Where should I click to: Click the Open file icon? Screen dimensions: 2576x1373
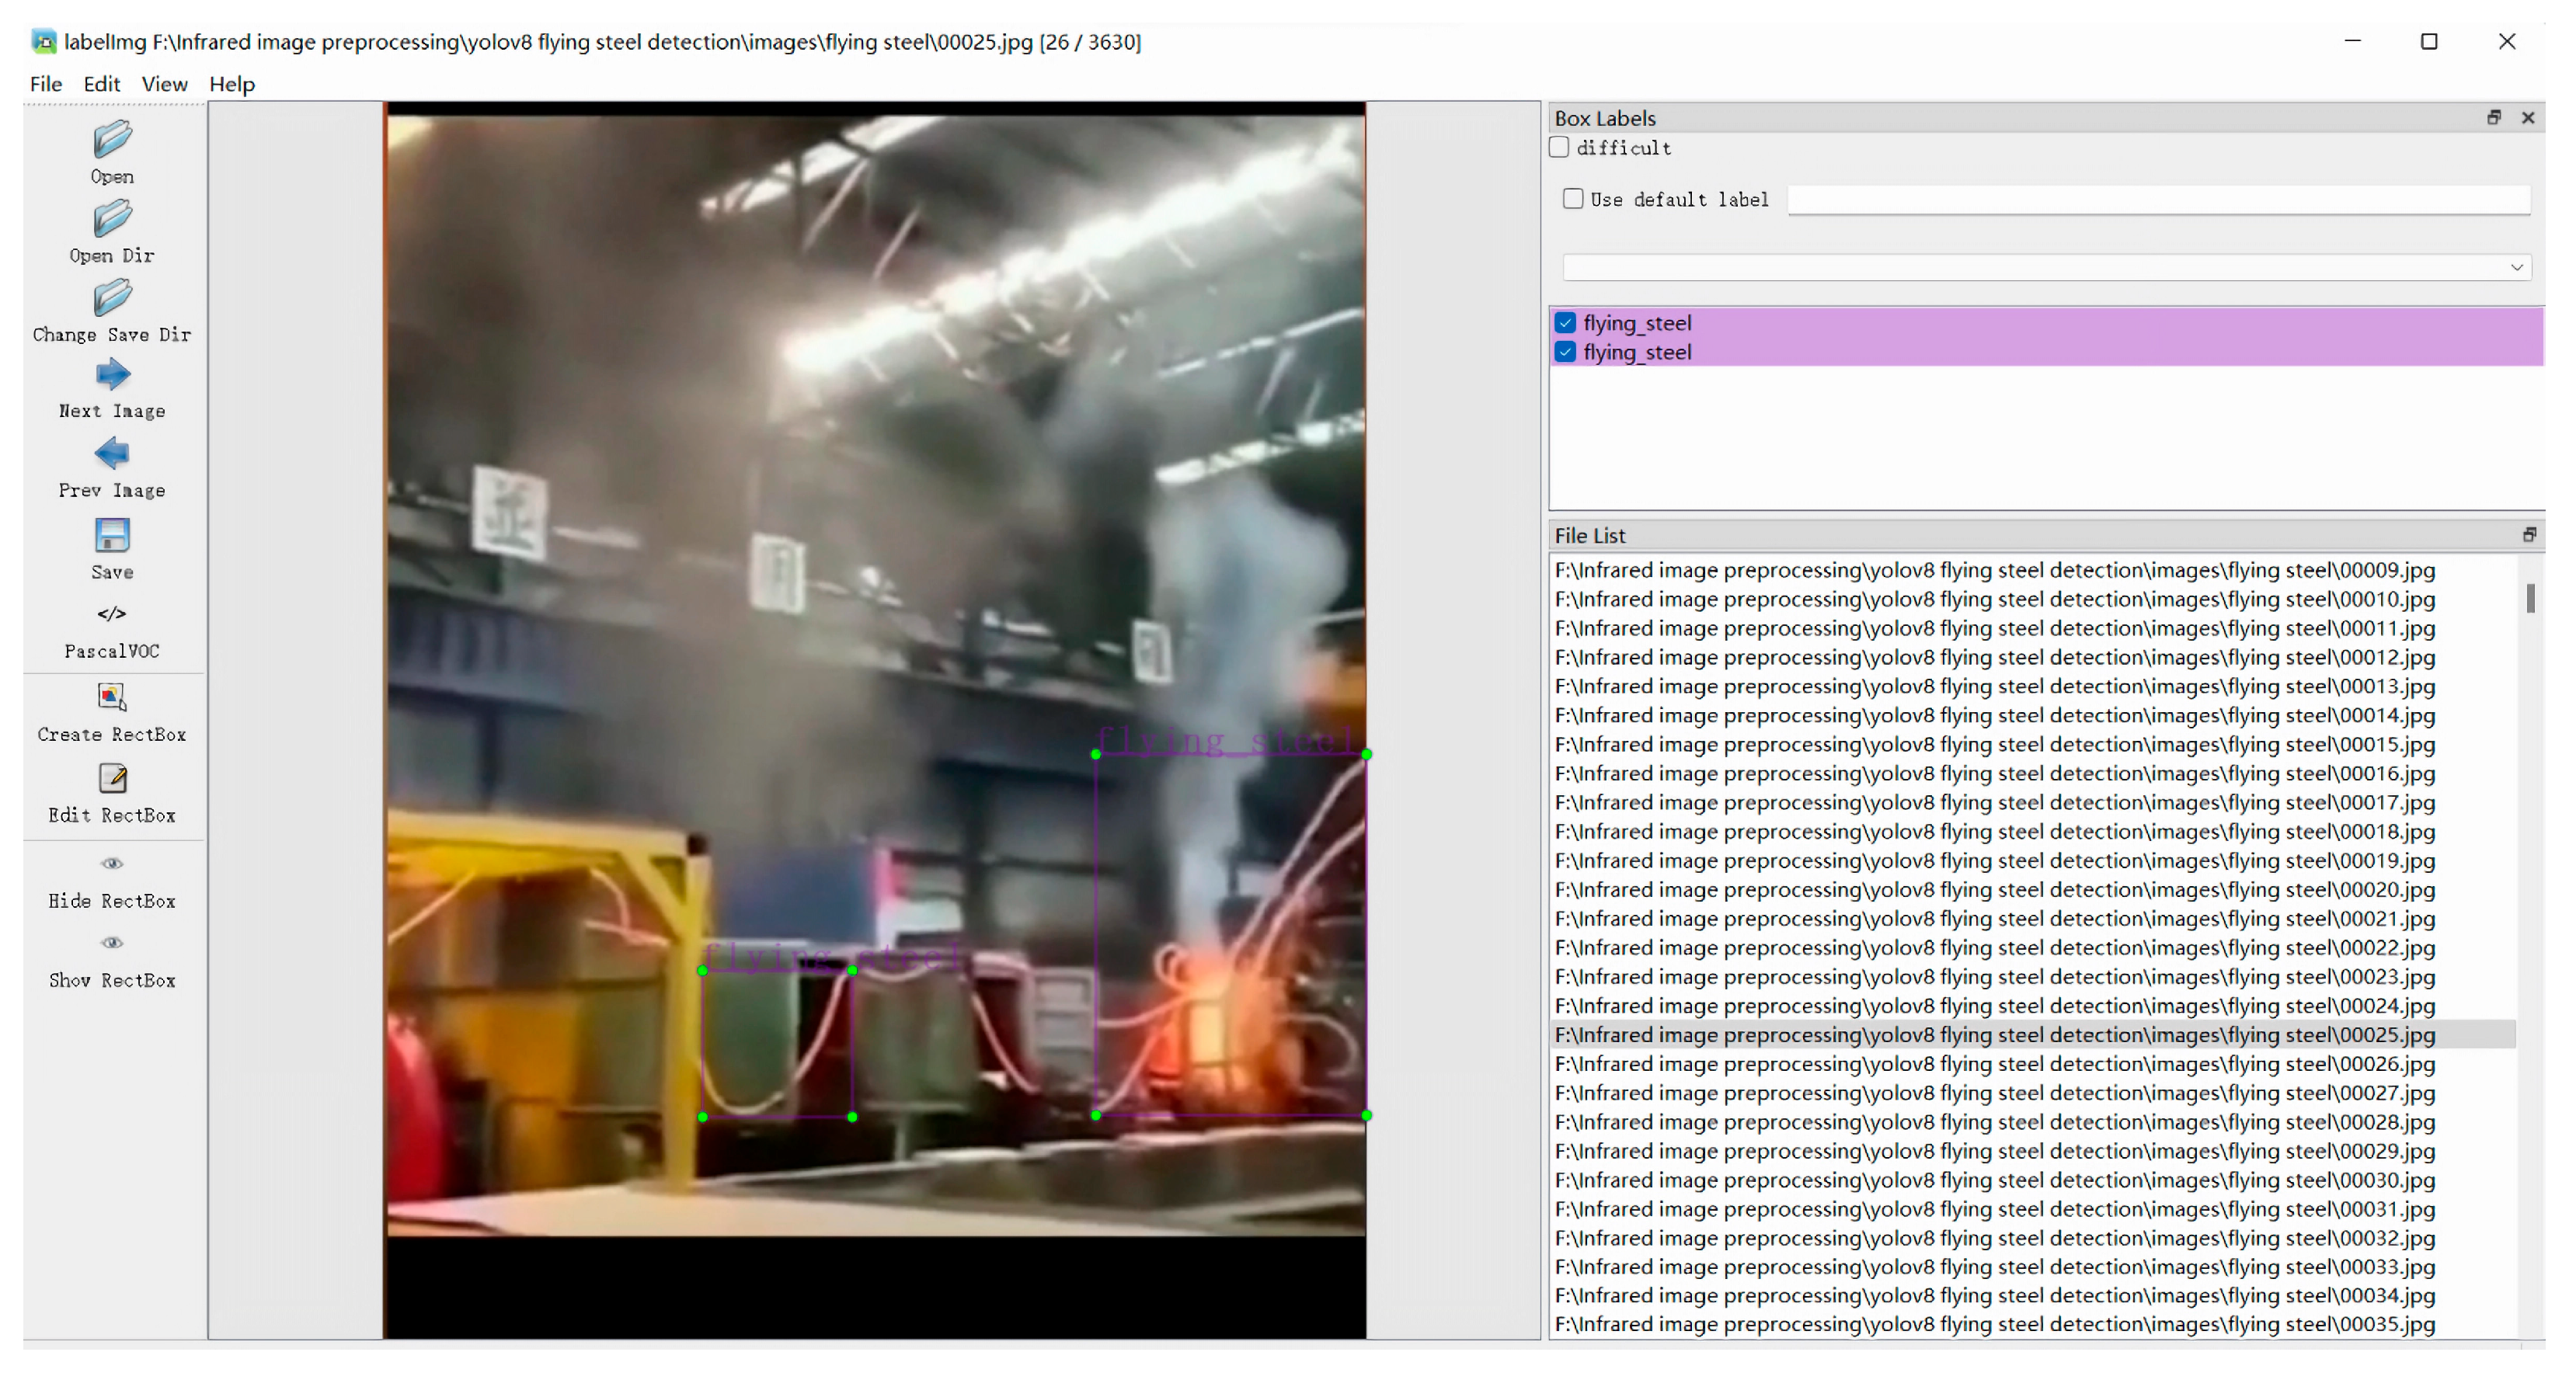coord(112,140)
